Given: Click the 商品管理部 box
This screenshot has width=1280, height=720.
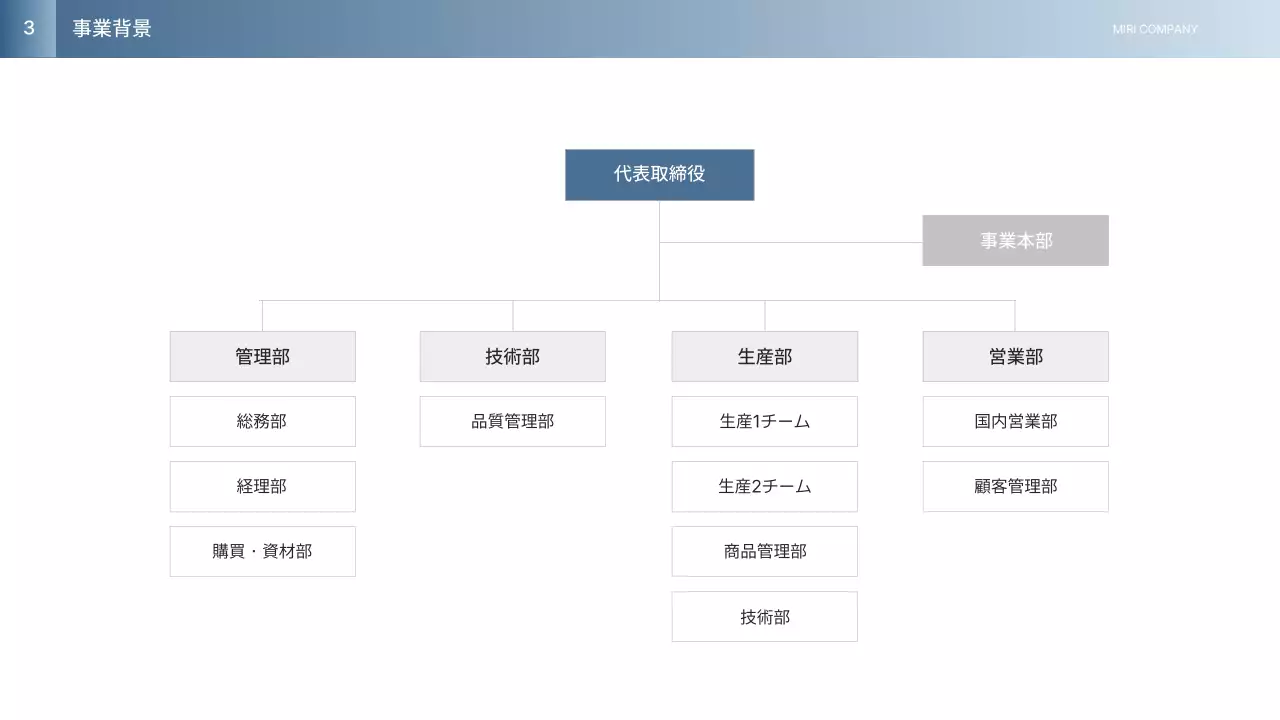Looking at the screenshot, I should [764, 551].
